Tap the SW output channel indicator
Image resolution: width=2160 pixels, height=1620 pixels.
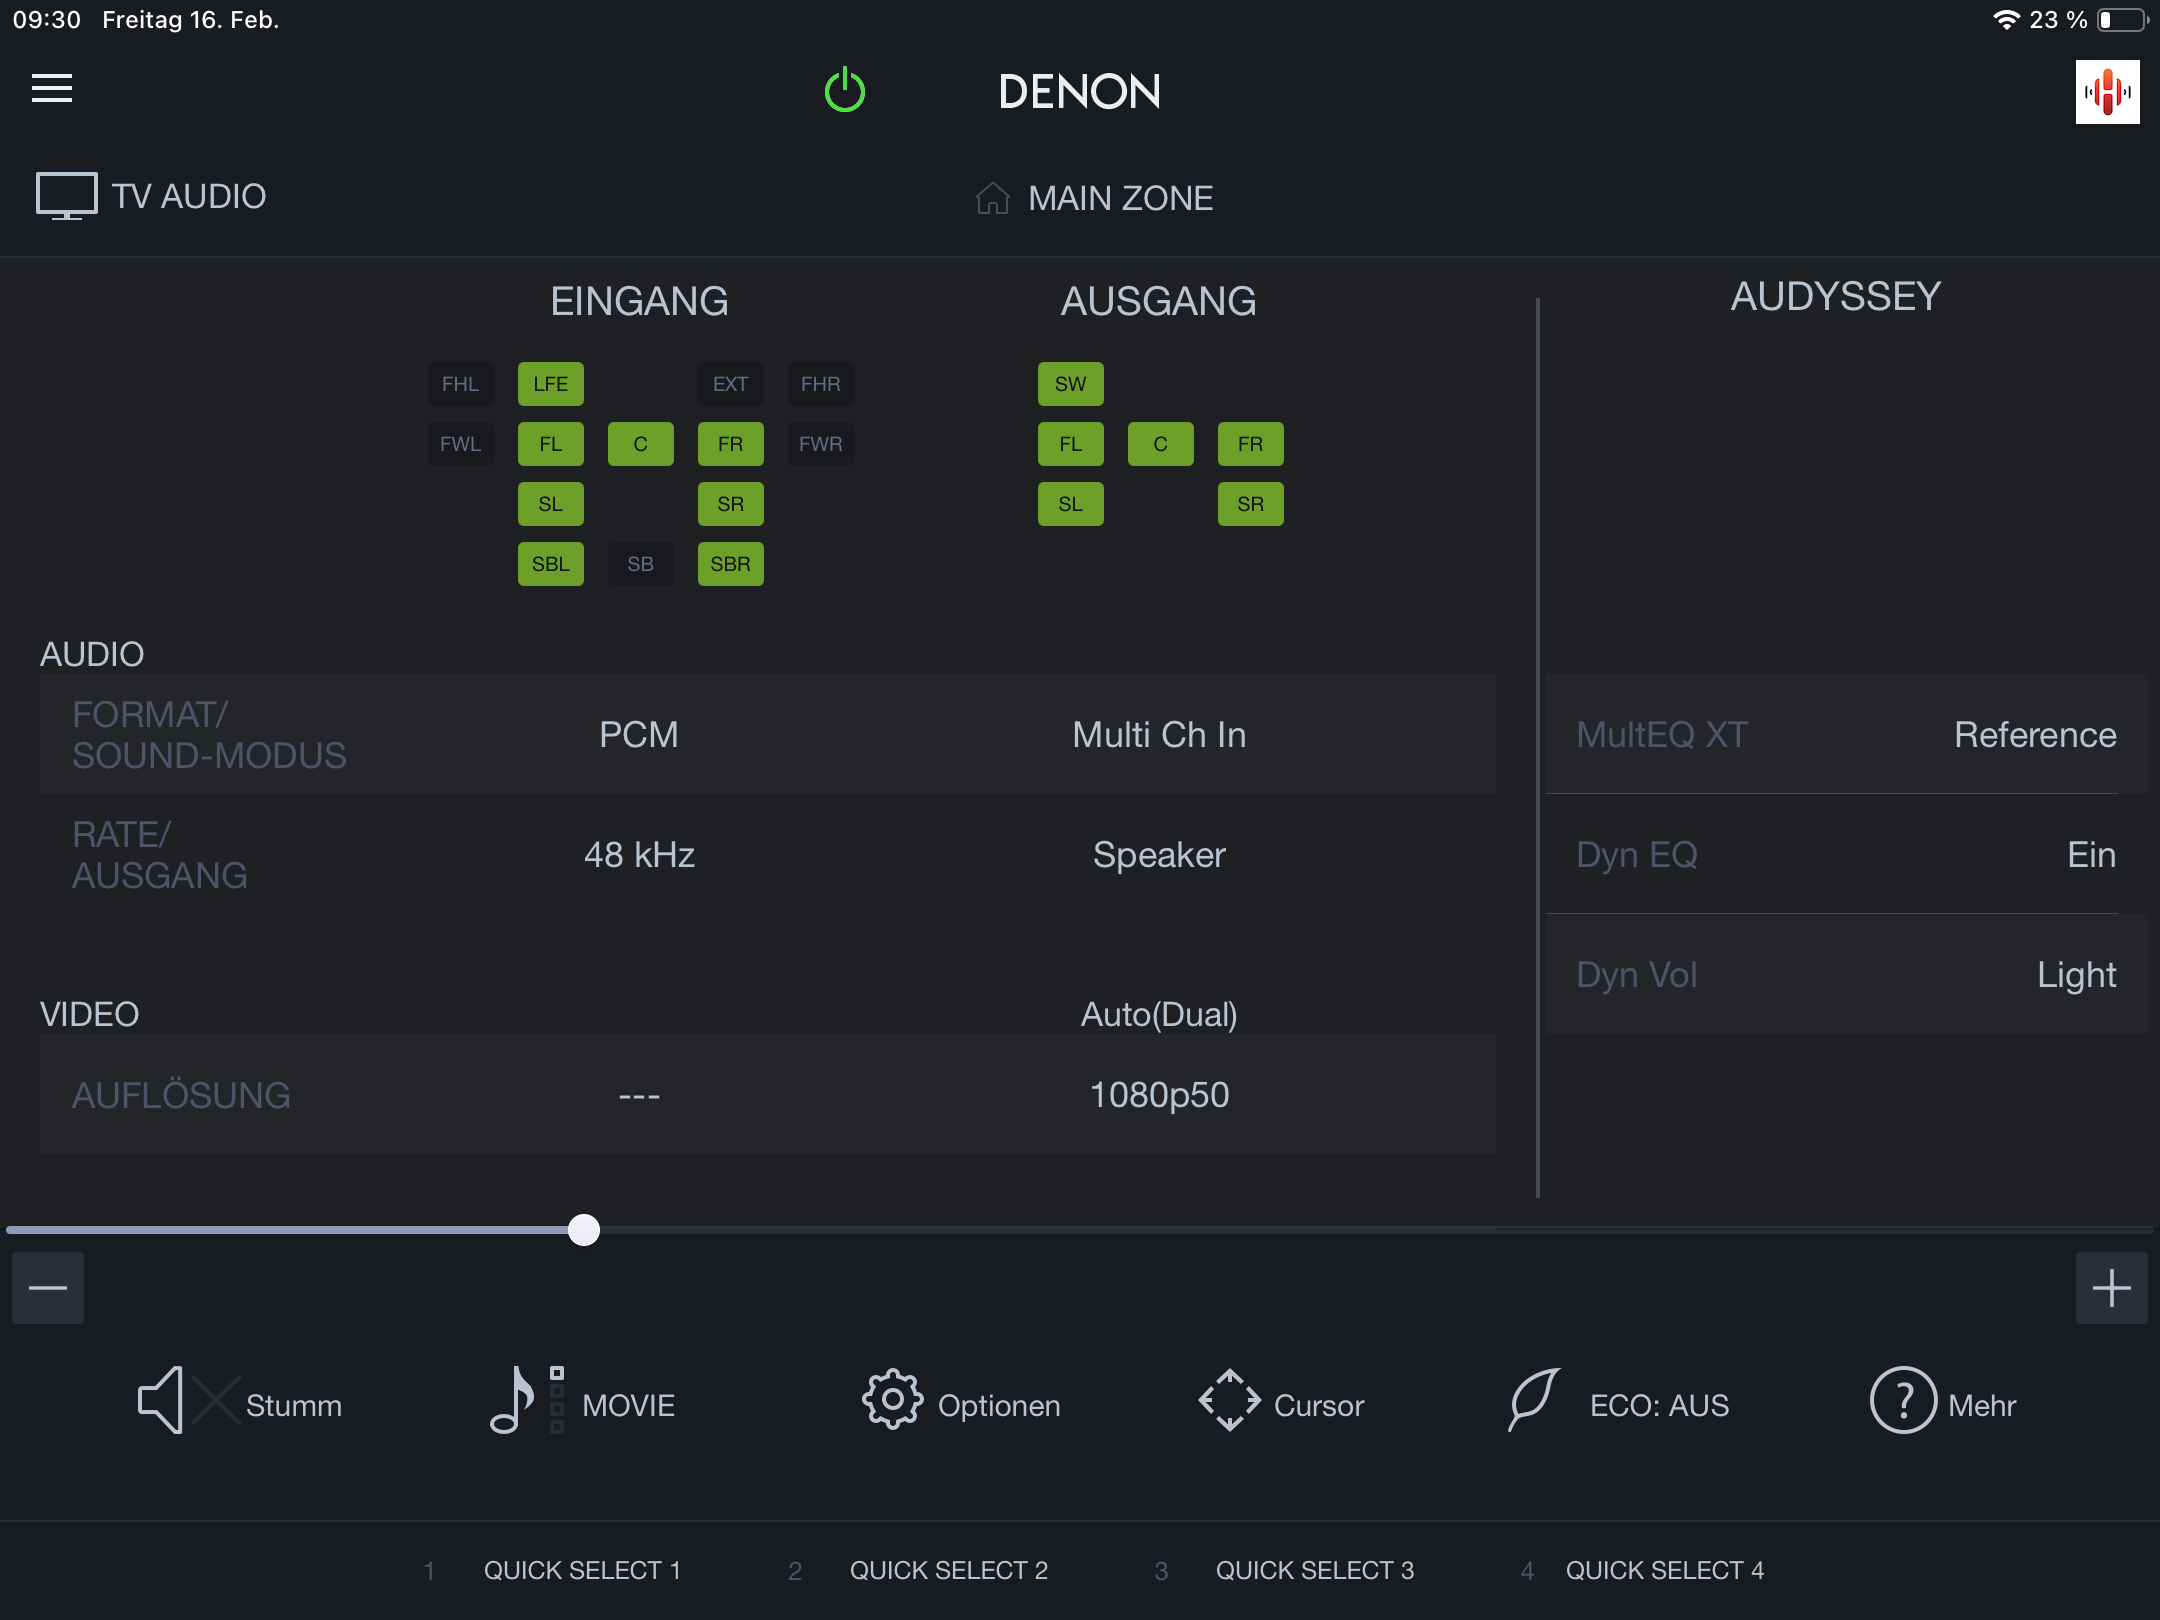(1070, 384)
